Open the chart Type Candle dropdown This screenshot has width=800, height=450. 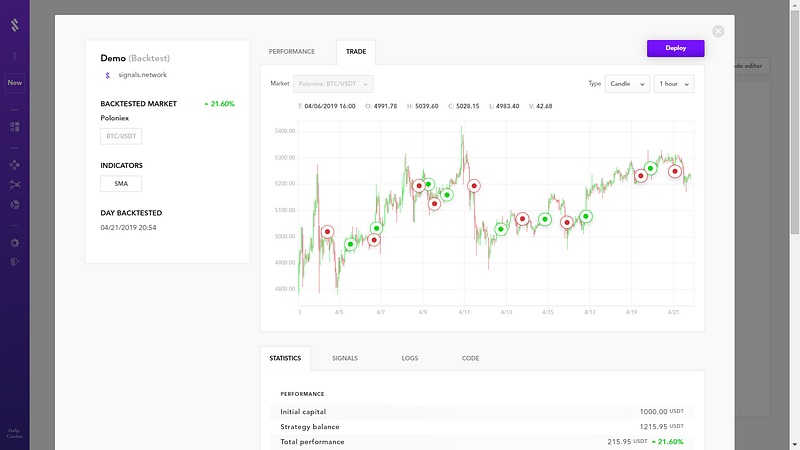tap(627, 84)
